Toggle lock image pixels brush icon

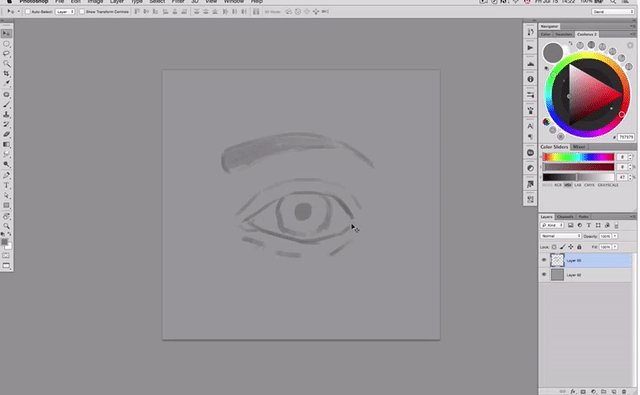coord(562,247)
